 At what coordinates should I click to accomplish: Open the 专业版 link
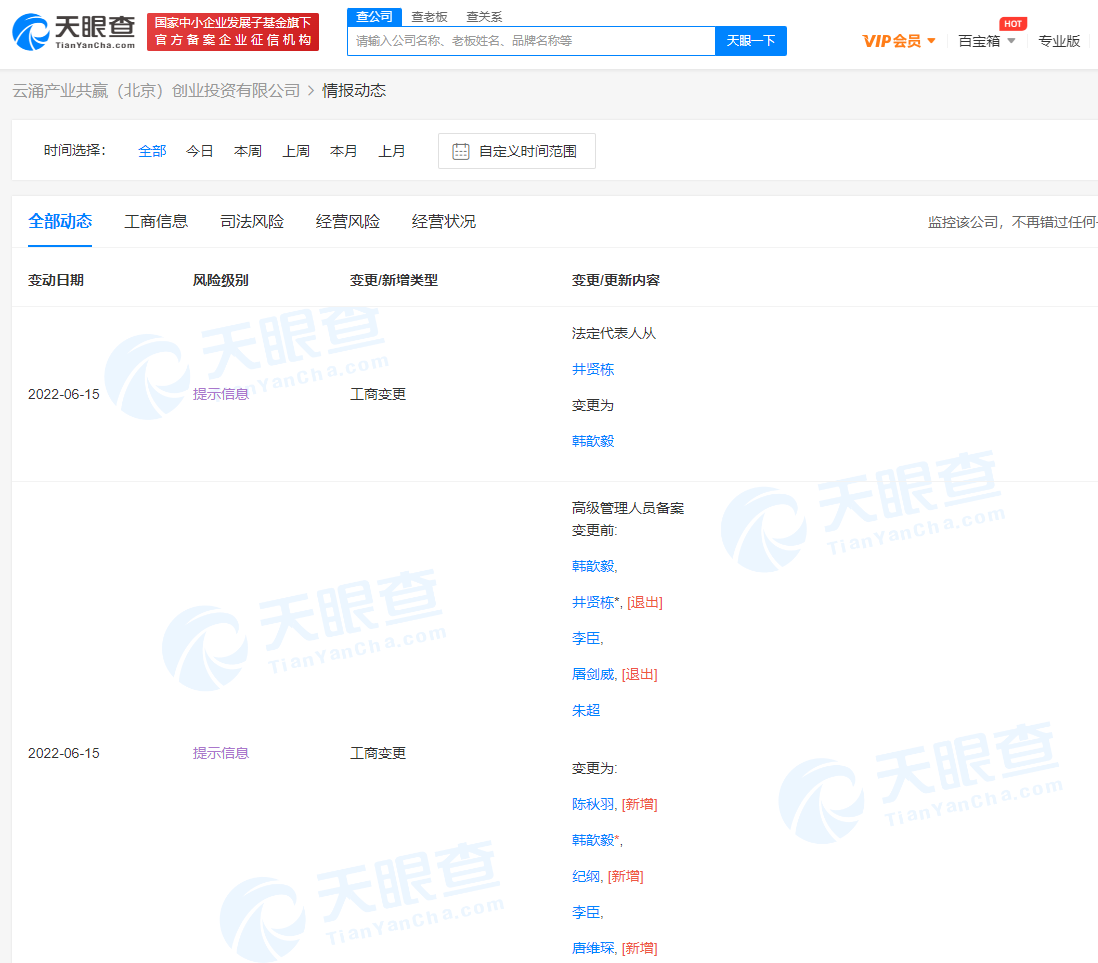pos(1059,41)
